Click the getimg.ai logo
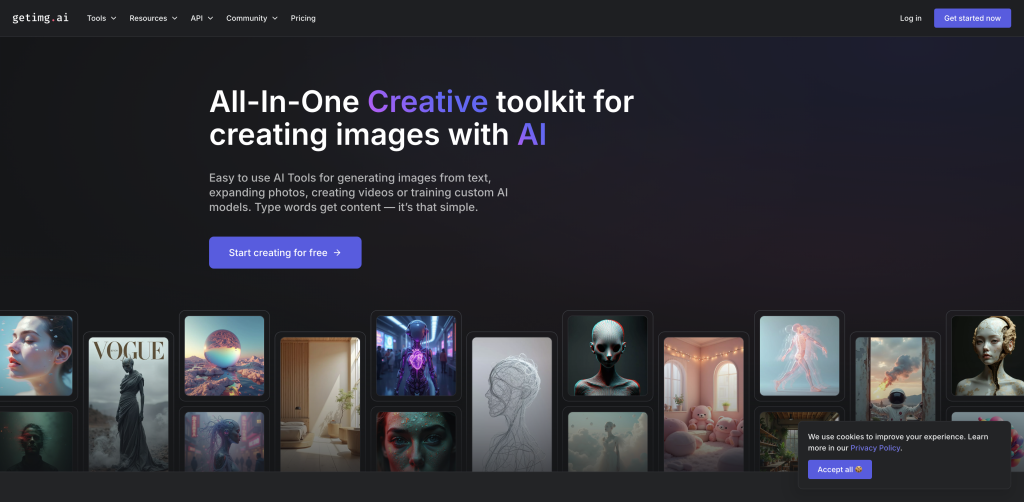This screenshot has width=1024, height=502. click(x=40, y=18)
